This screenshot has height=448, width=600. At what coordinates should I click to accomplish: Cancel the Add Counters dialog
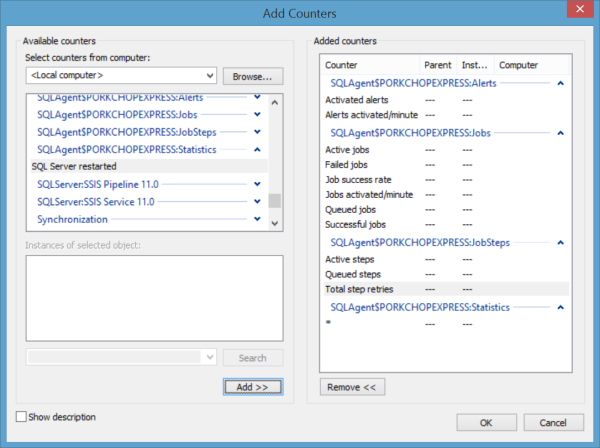pyautogui.click(x=553, y=423)
